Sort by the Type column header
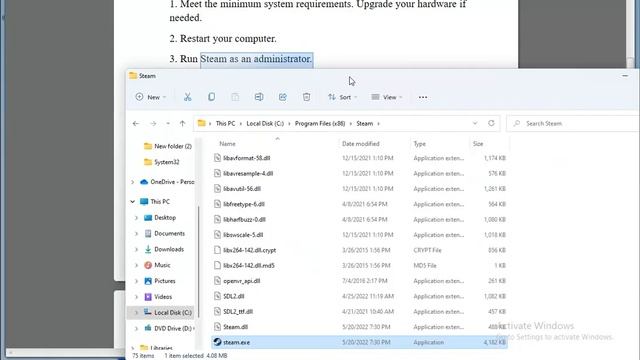 pyautogui.click(x=420, y=144)
